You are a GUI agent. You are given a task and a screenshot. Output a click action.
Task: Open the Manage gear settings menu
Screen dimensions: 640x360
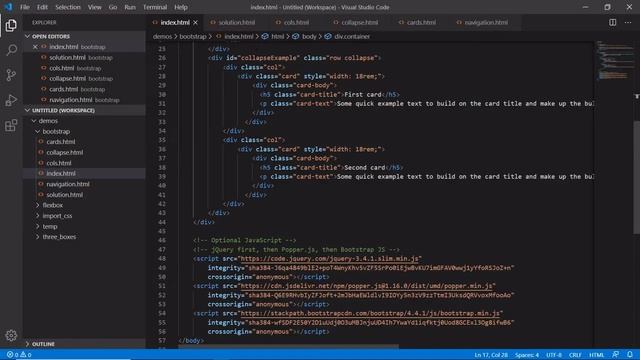point(11,336)
